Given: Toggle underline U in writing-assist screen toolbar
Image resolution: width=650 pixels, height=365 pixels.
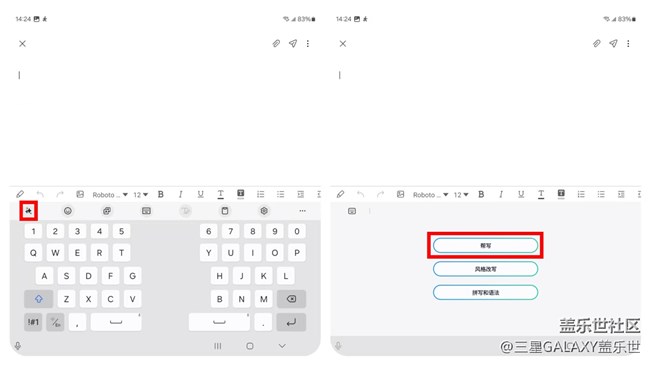Looking at the screenshot, I should [521, 194].
